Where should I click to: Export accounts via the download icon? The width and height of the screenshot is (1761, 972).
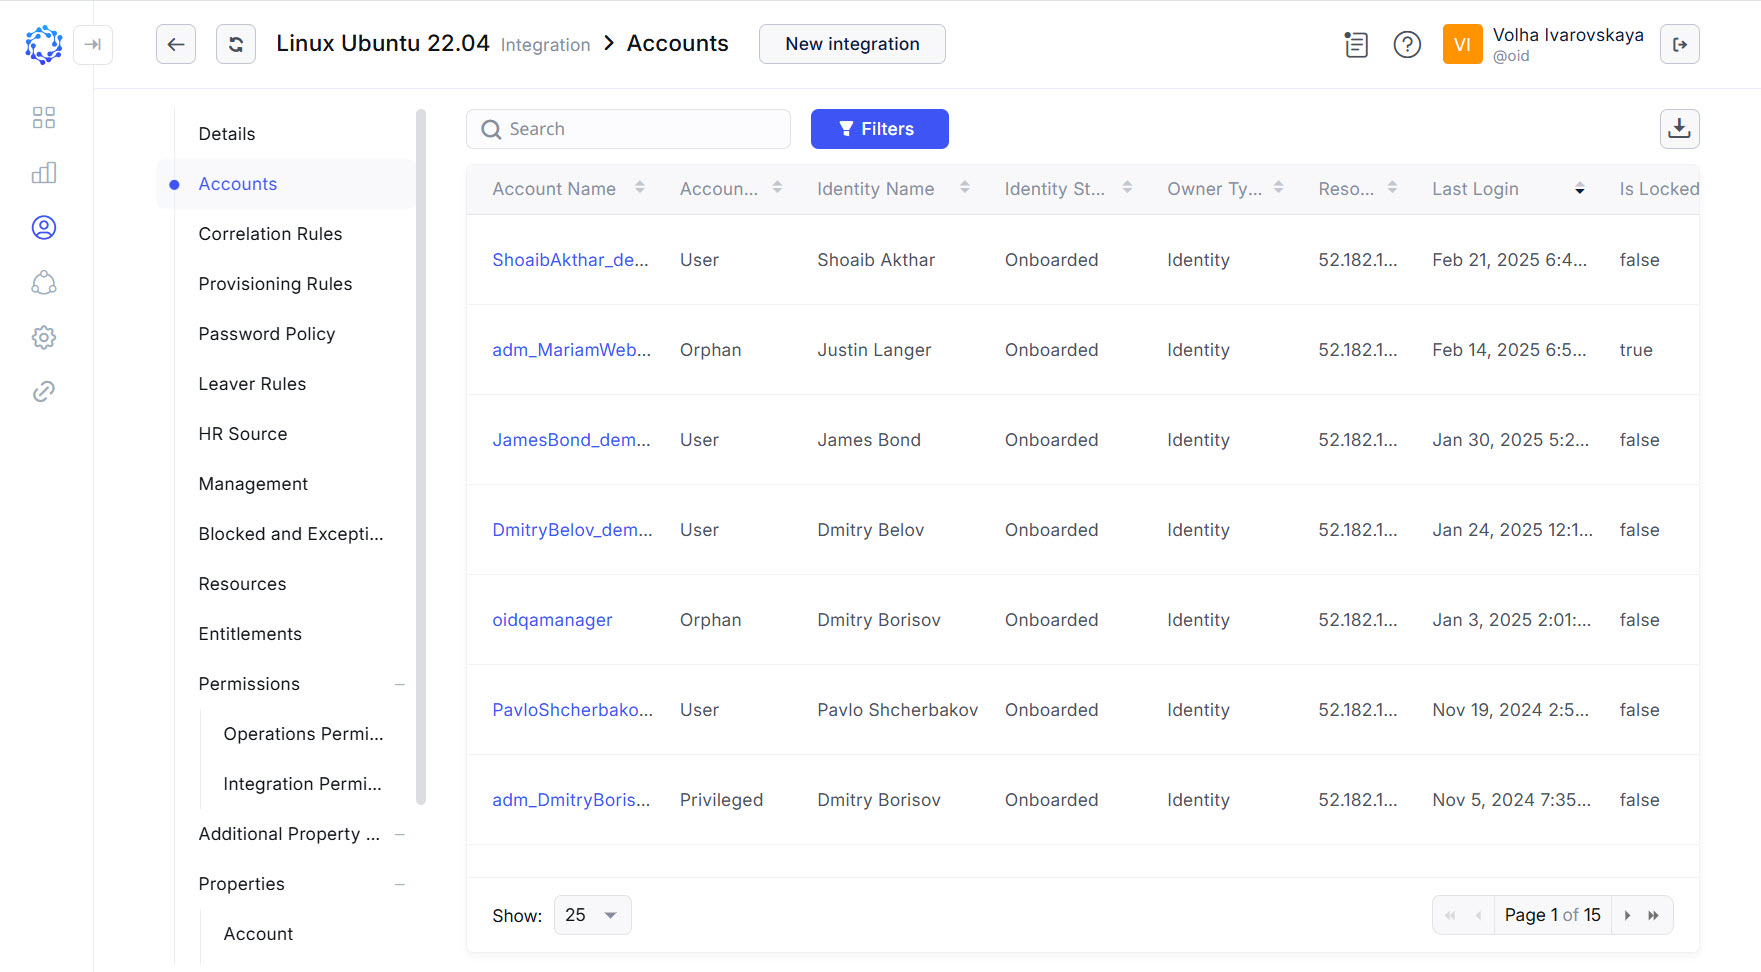pyautogui.click(x=1680, y=129)
